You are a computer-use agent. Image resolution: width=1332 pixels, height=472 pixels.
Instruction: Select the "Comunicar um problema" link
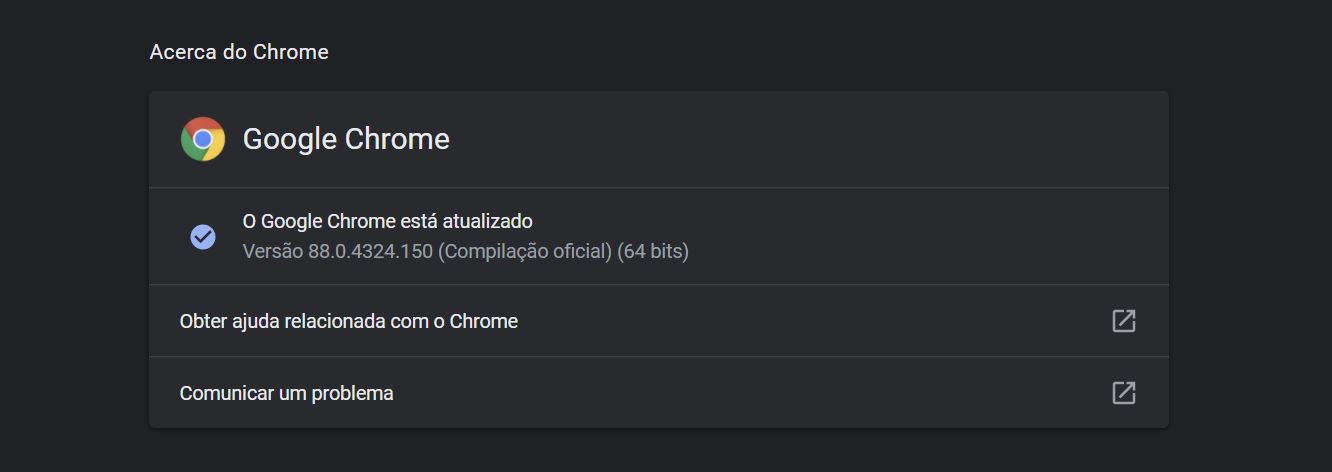tap(286, 393)
